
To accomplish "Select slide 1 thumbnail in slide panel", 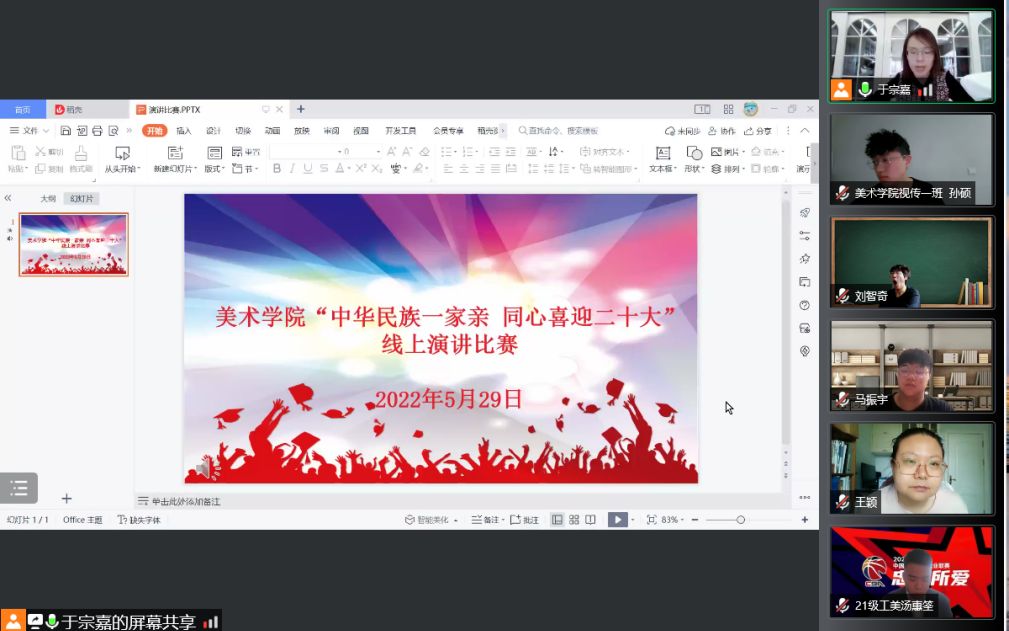I will [74, 244].
